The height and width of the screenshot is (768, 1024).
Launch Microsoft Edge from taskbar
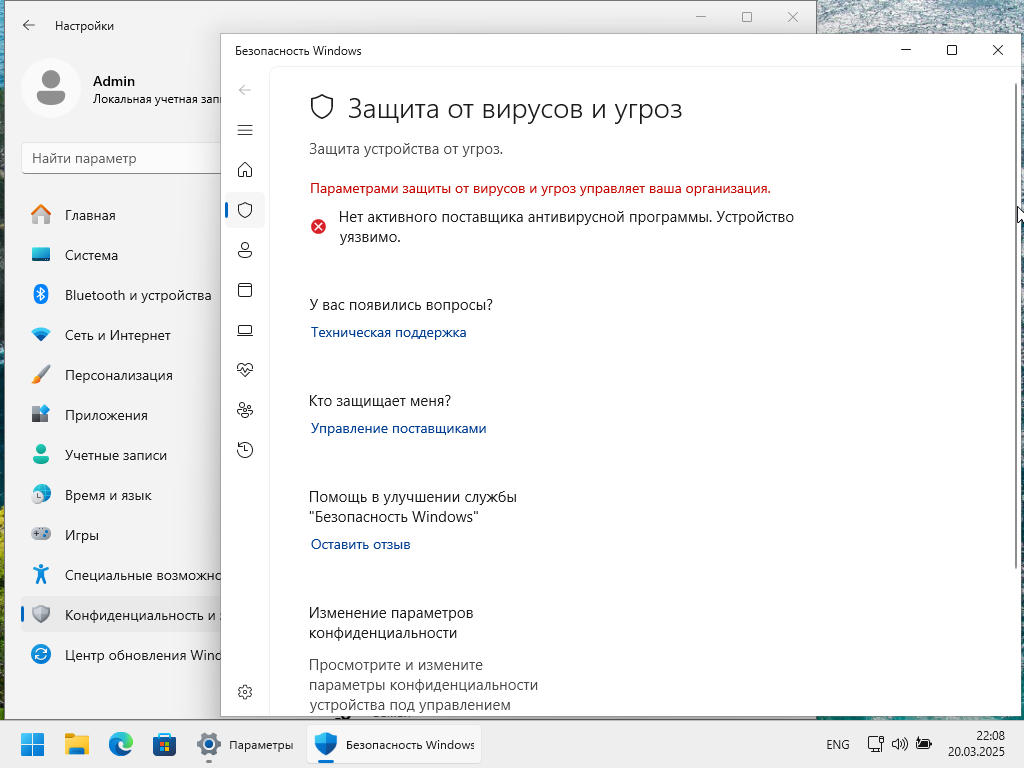121,744
